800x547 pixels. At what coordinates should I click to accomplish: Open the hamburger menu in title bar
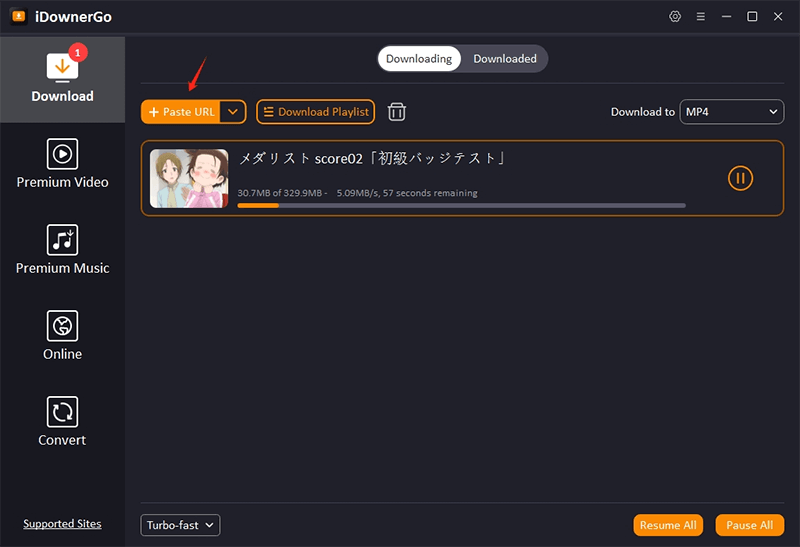(x=701, y=16)
